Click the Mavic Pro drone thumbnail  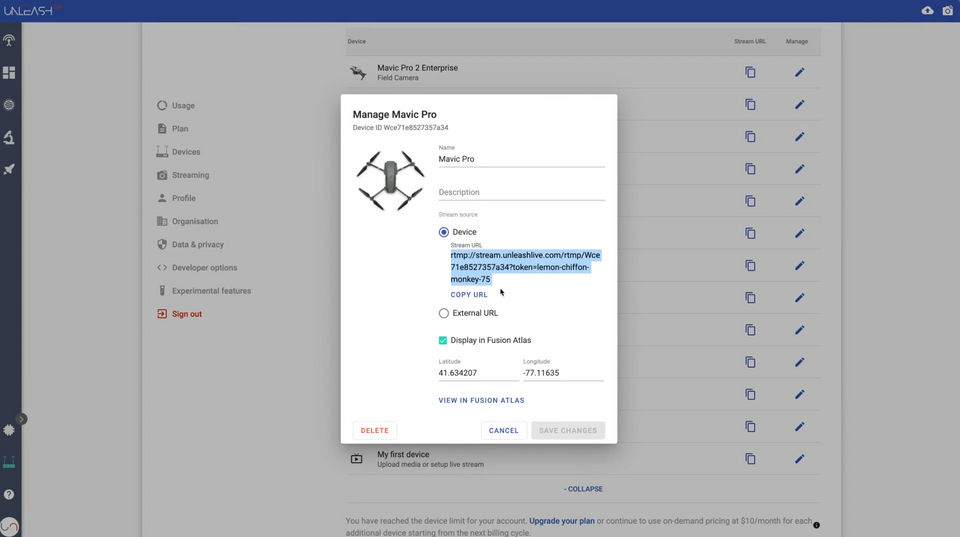(390, 181)
